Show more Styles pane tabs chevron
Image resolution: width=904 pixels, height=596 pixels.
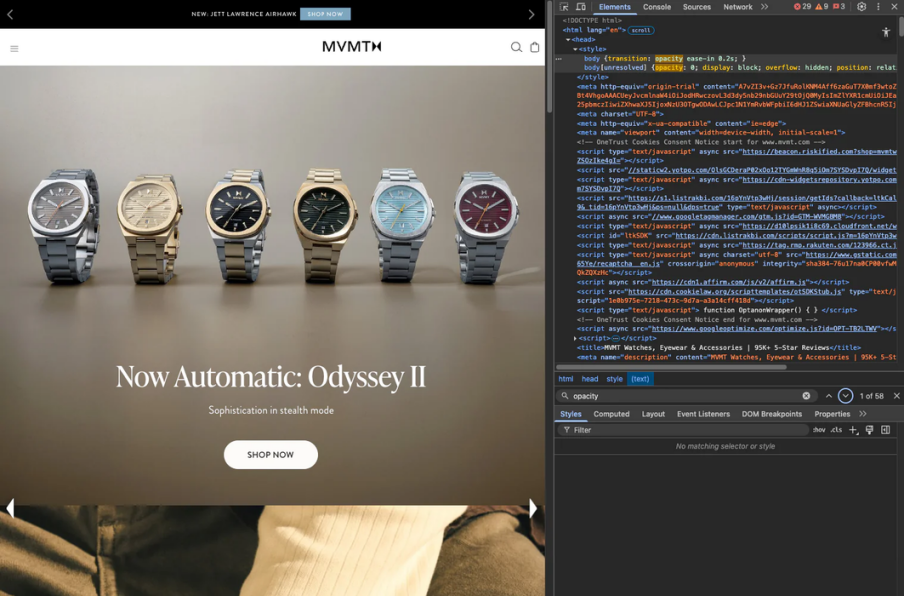pos(862,414)
